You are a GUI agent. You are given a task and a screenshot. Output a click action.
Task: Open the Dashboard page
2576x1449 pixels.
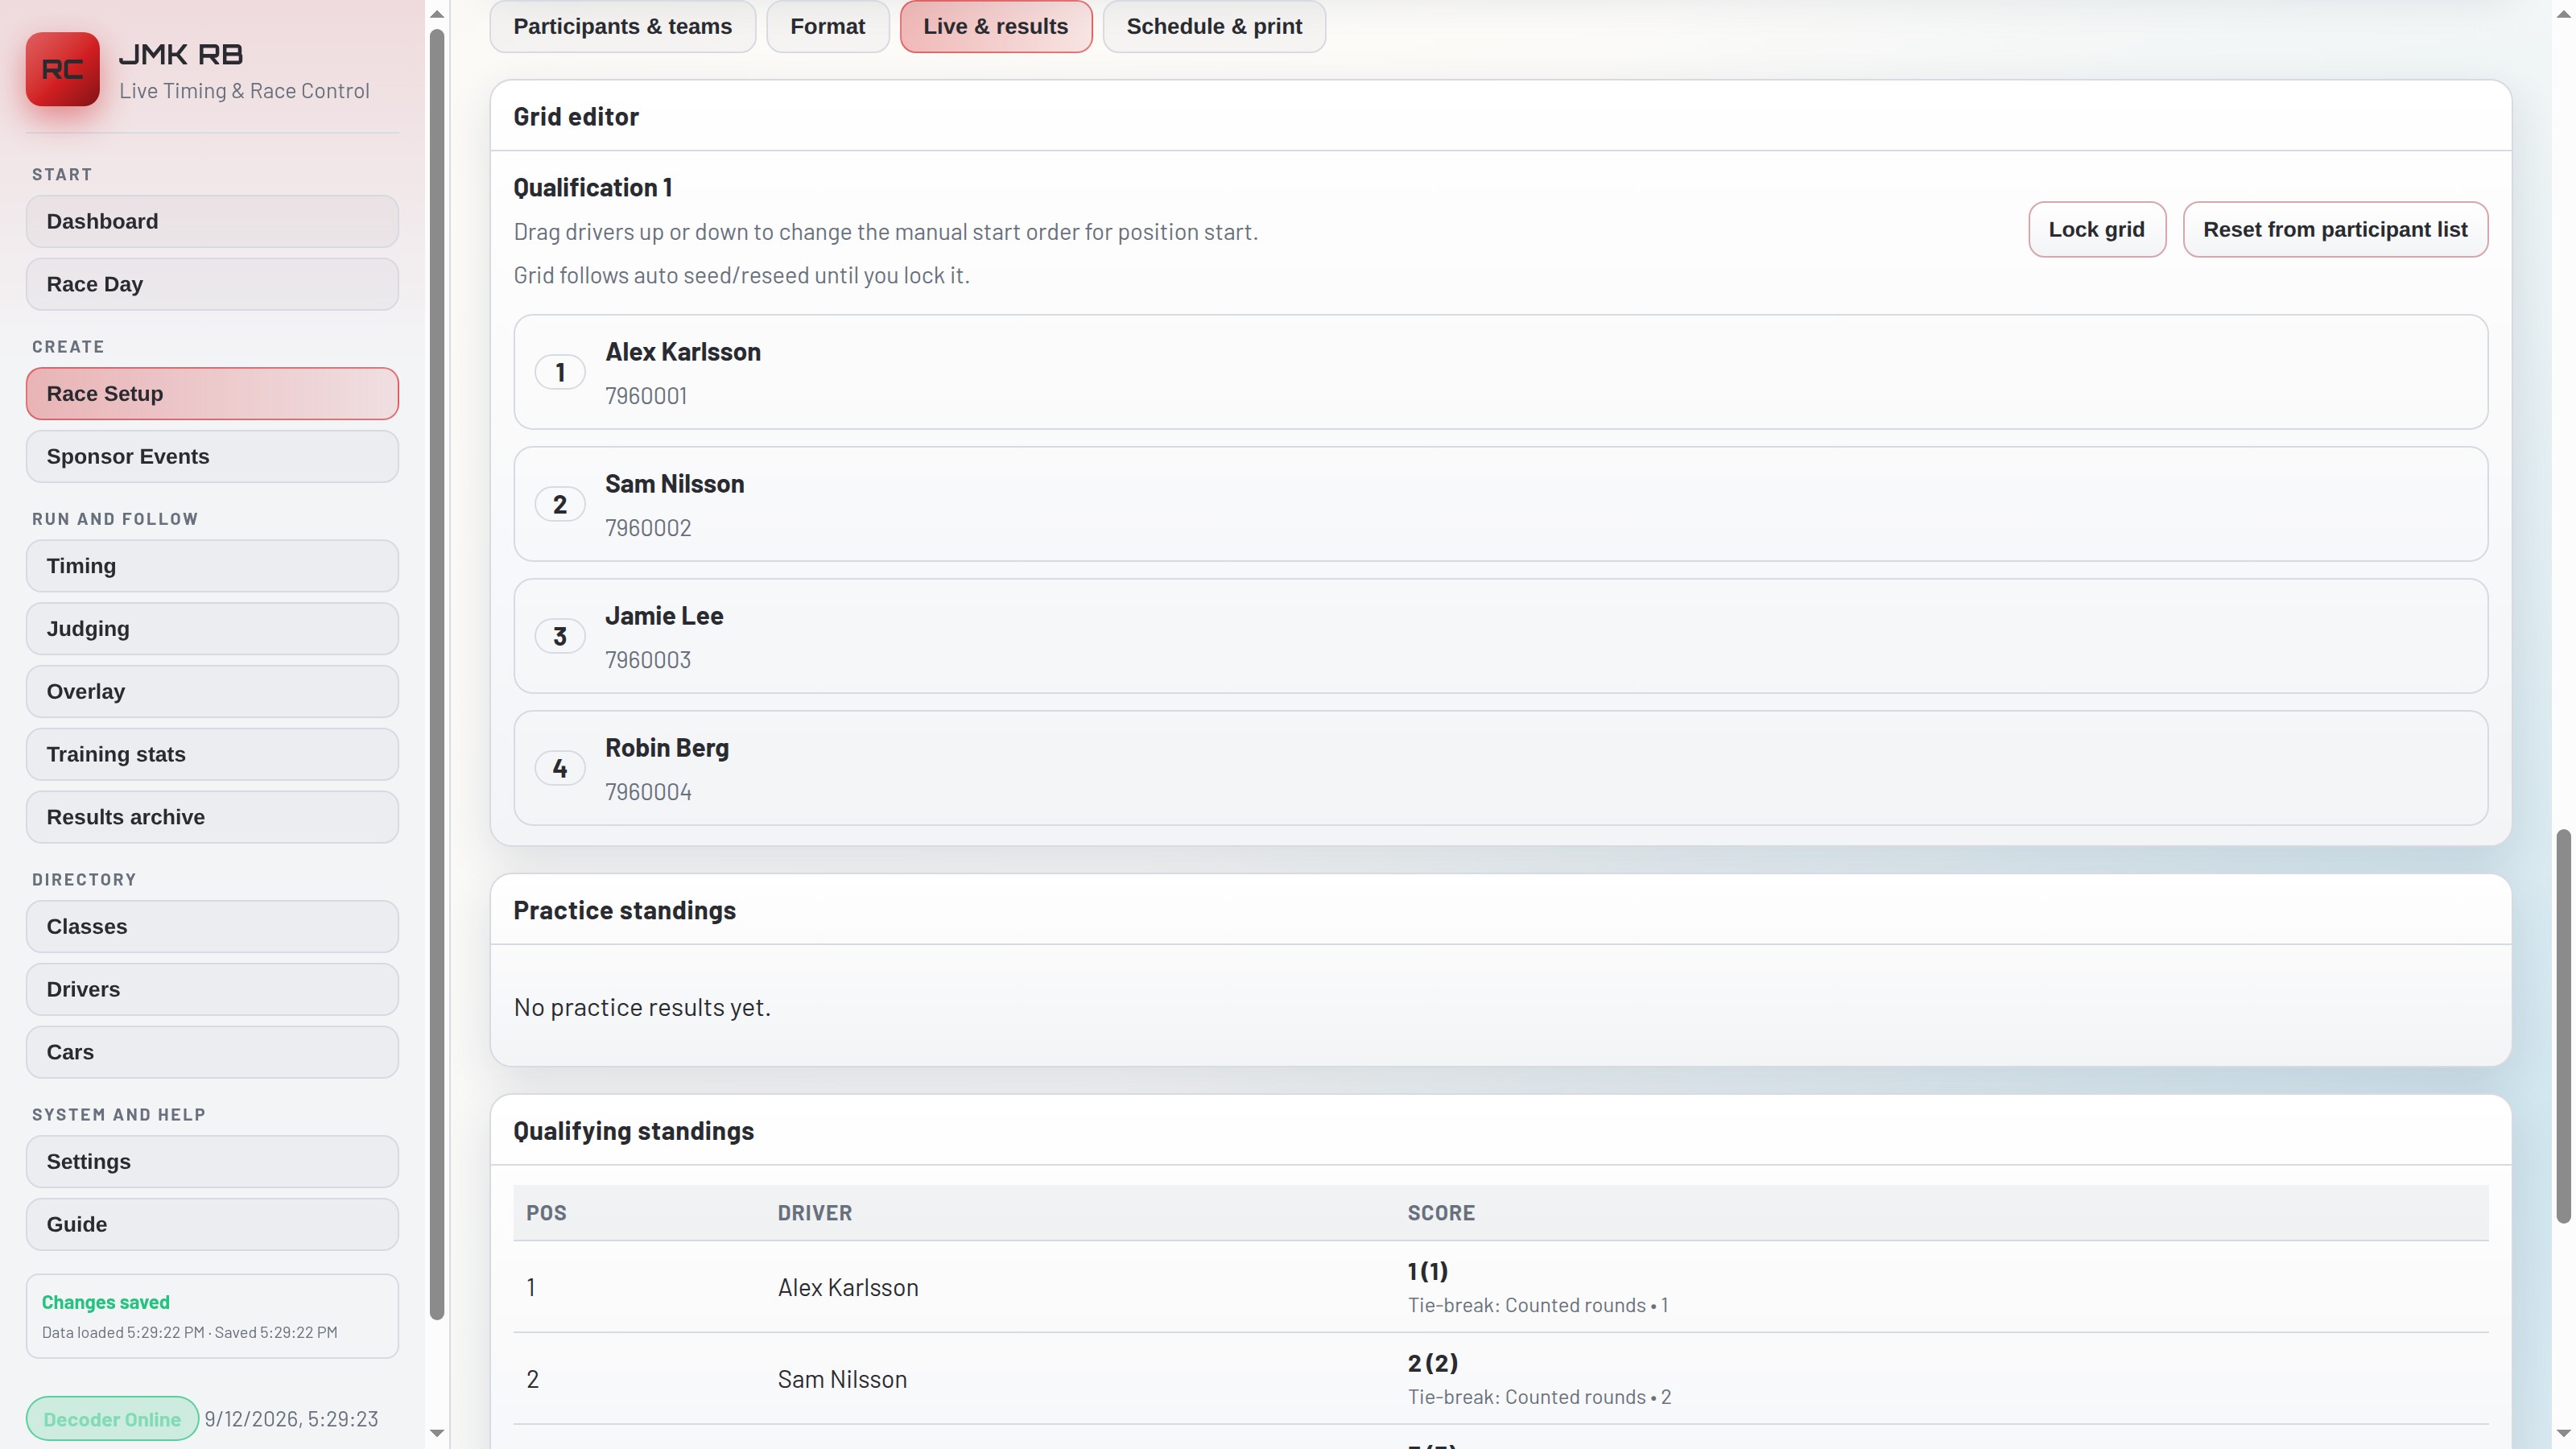(x=212, y=221)
